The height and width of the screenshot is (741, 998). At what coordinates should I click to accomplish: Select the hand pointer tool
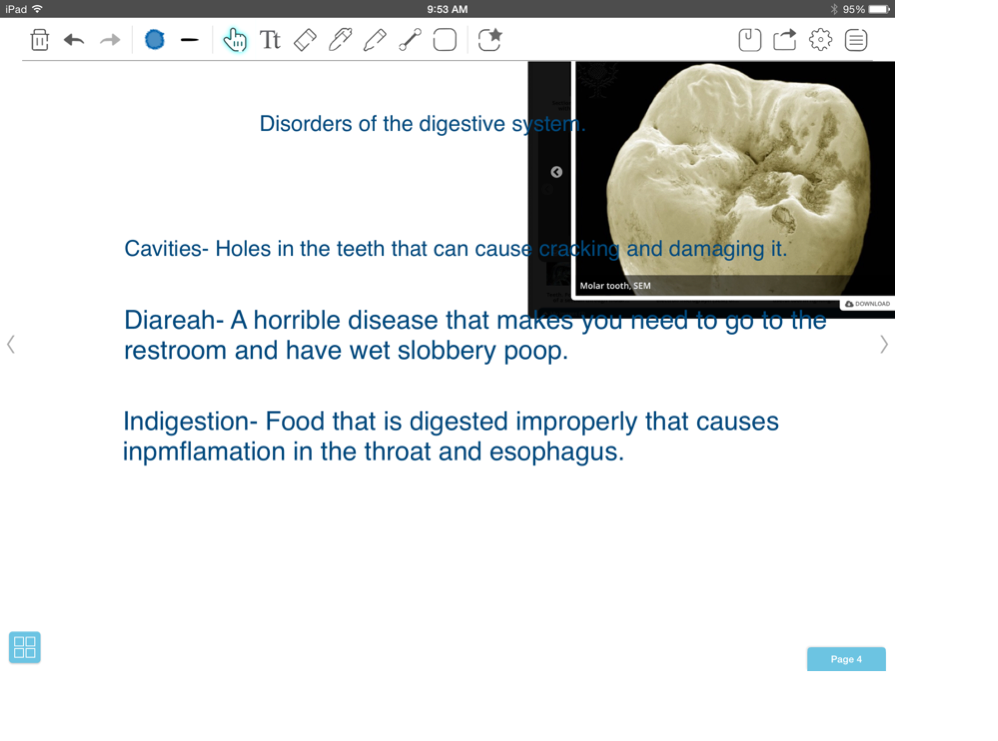235,40
